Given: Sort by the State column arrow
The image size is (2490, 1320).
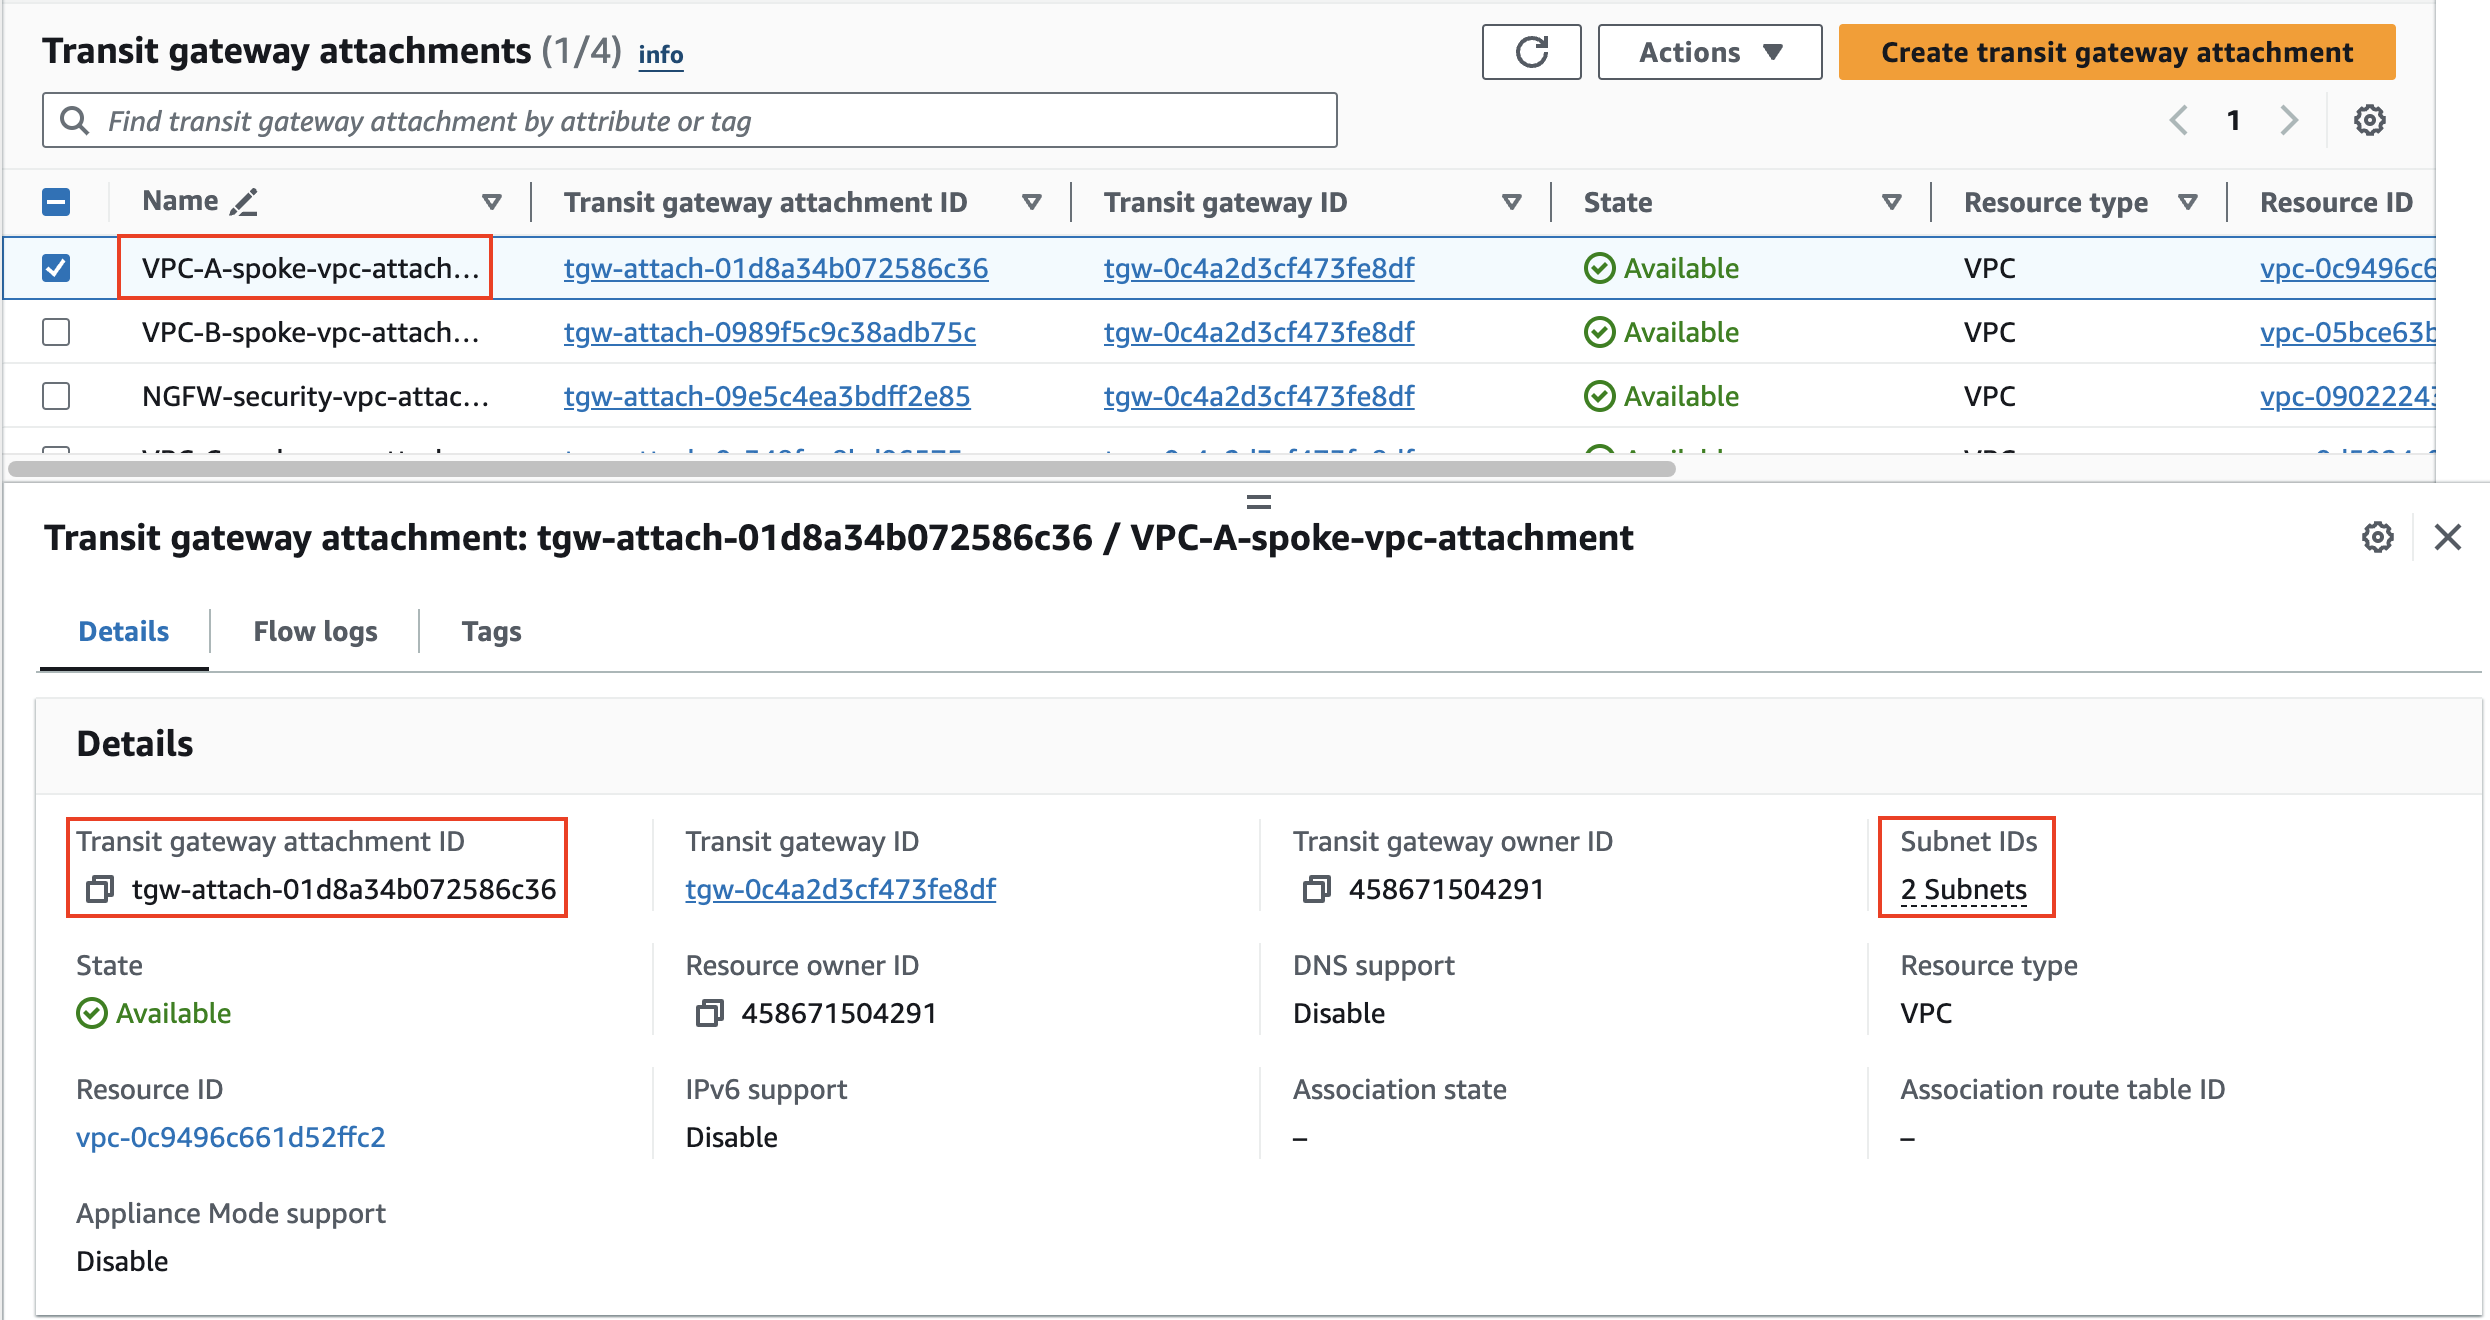Looking at the screenshot, I should coord(1891,203).
